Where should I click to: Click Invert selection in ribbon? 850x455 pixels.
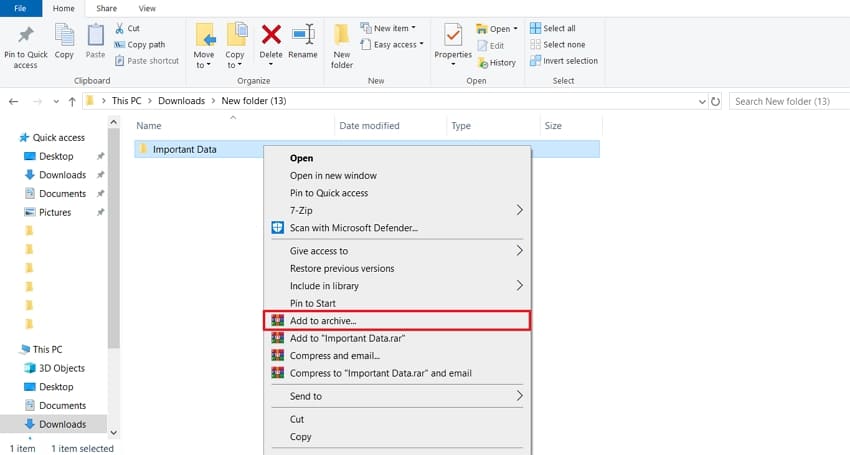[564, 61]
